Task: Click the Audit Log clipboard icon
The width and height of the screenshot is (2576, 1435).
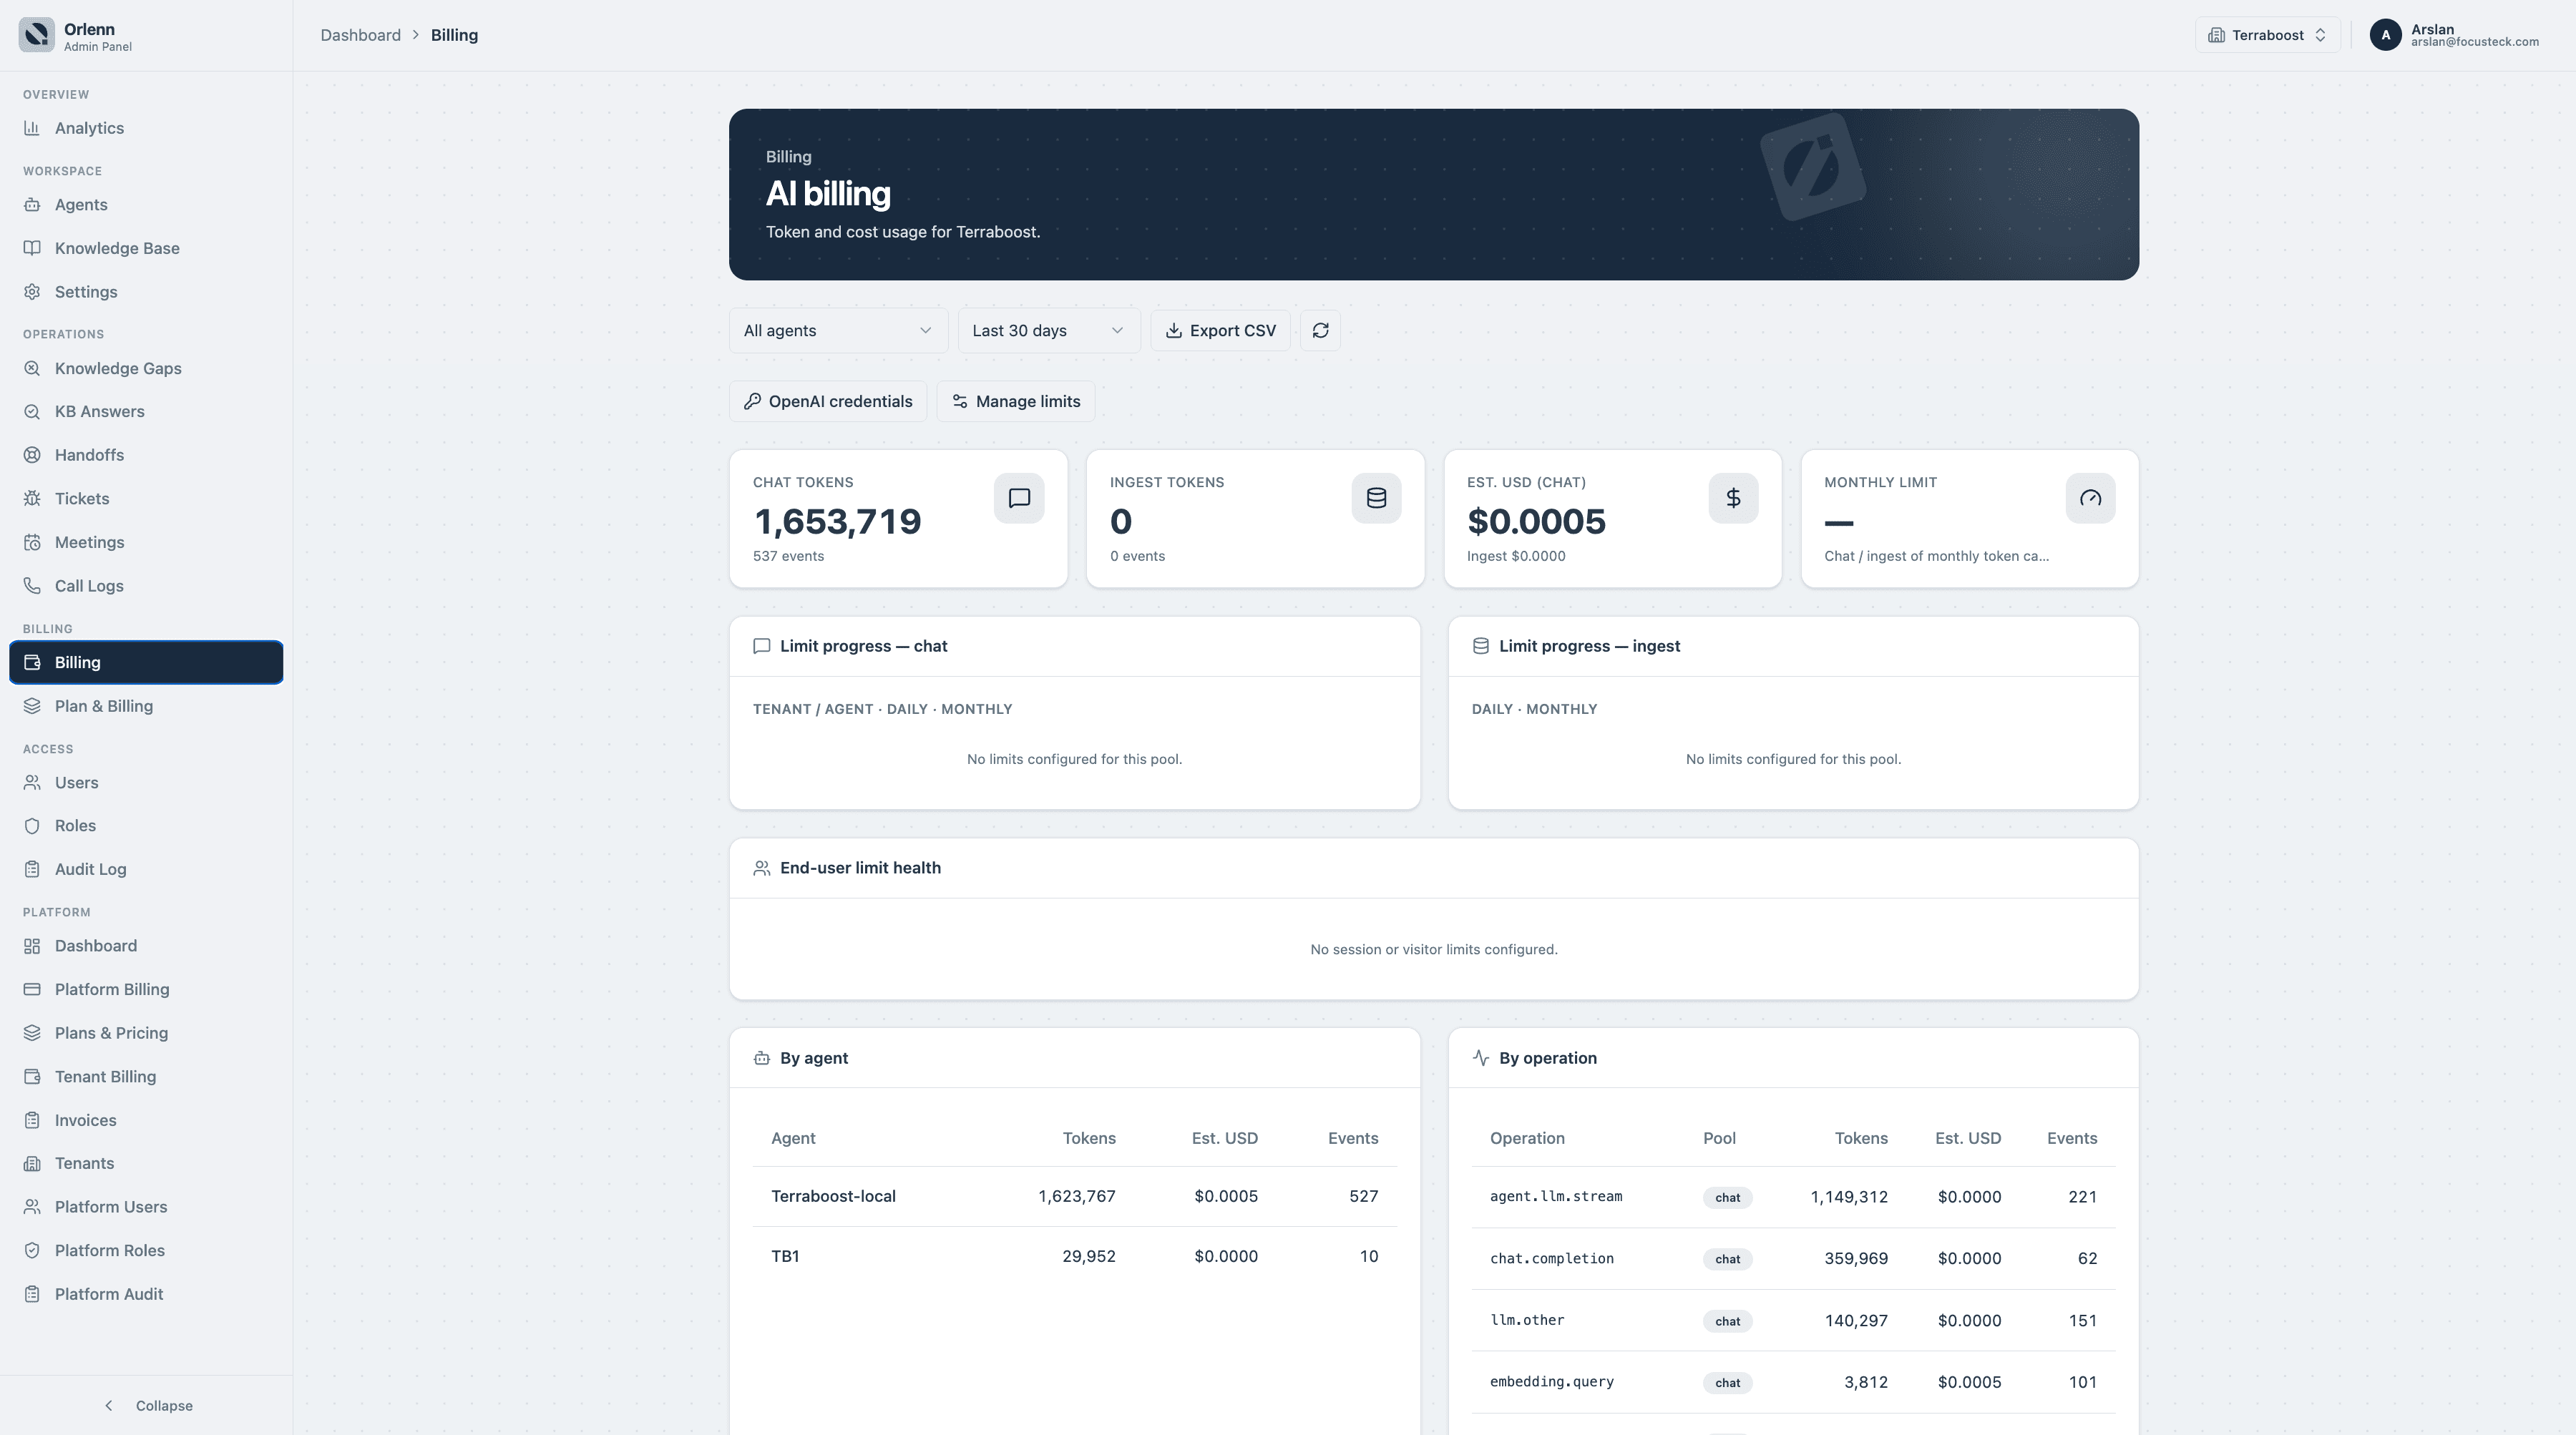Action: pos(32,869)
